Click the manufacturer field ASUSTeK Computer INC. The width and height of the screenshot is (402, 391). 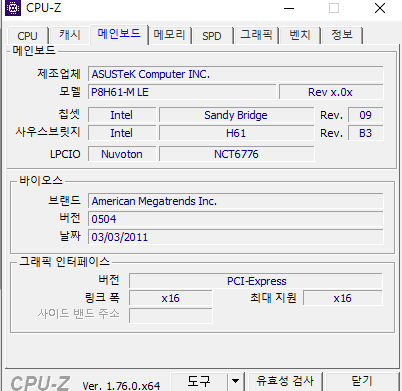[236, 74]
